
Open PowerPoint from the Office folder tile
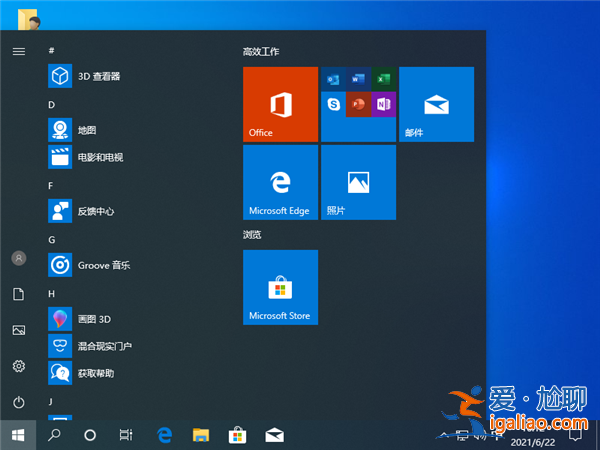(x=358, y=104)
